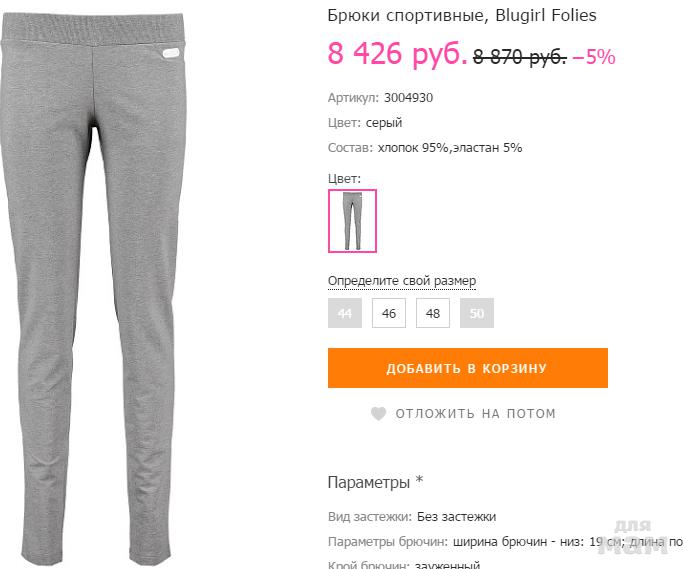This screenshot has height=569, width=683.
Task: Click the product title 'Брюки спортивные, Blugirl Folies'
Action: coord(462,16)
